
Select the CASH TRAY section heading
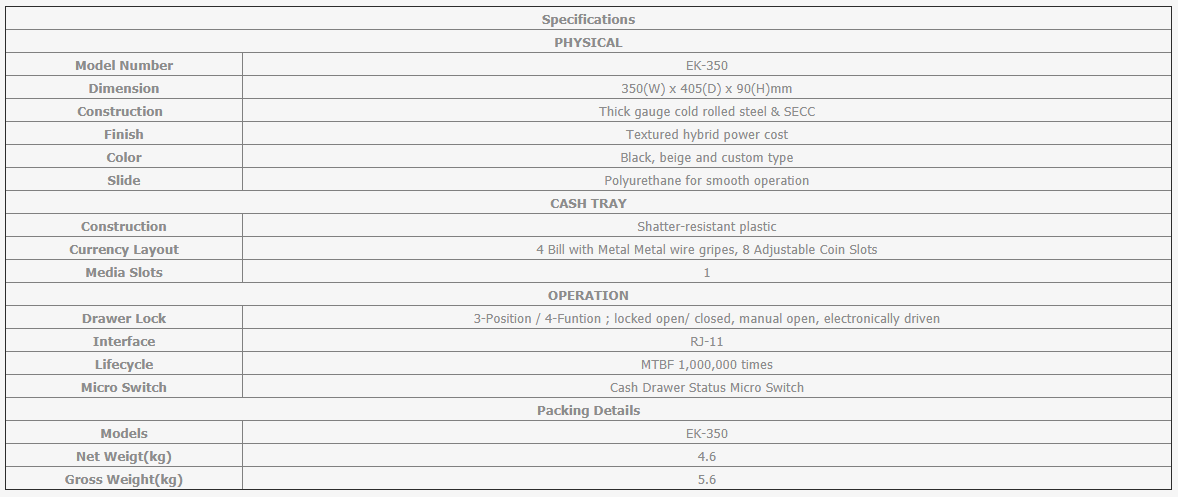click(588, 203)
